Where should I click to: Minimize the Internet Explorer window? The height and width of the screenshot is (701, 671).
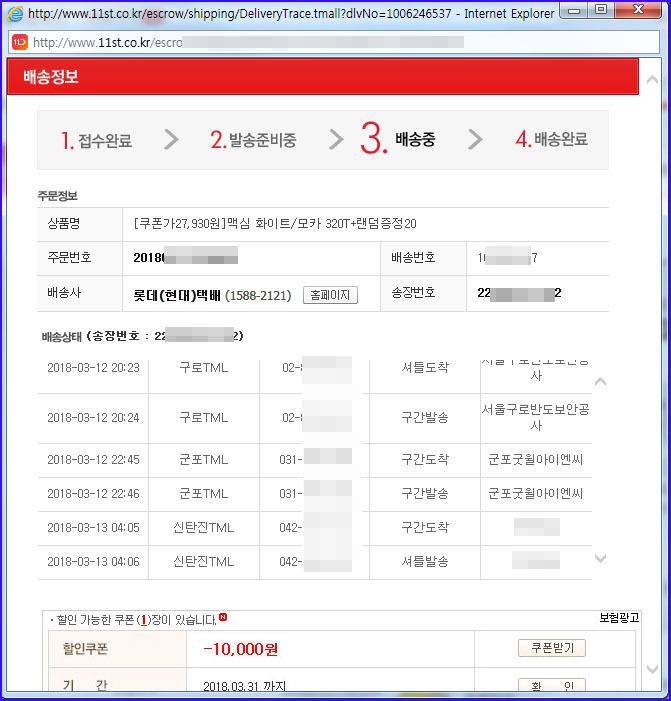point(574,11)
